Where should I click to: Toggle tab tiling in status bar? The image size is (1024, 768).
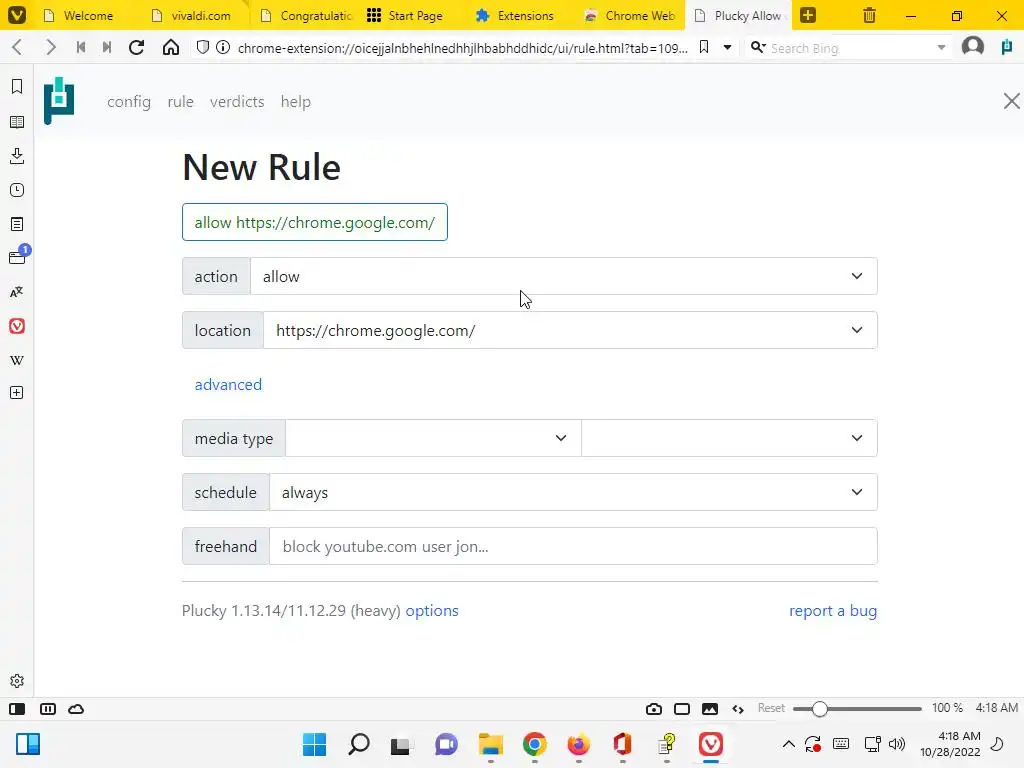tap(48, 709)
